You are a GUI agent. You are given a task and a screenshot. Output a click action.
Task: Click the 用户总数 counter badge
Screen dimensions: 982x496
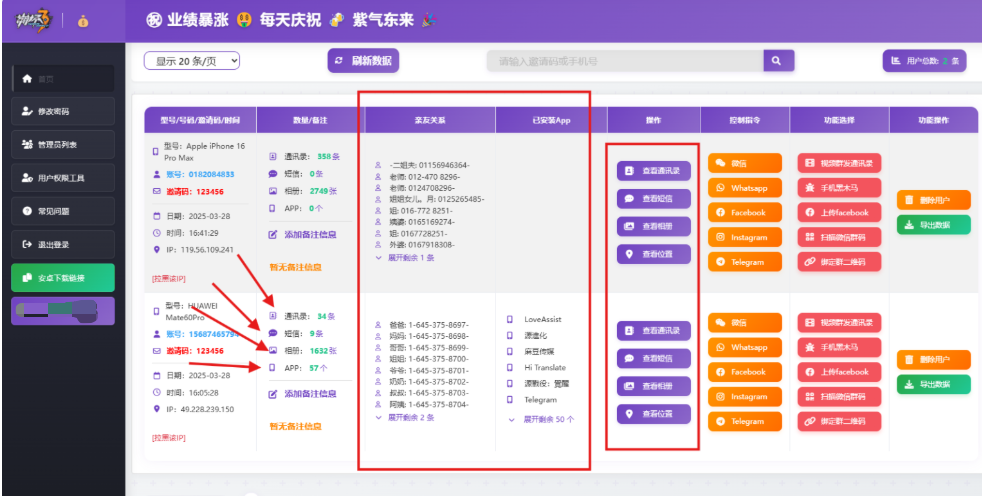924,61
